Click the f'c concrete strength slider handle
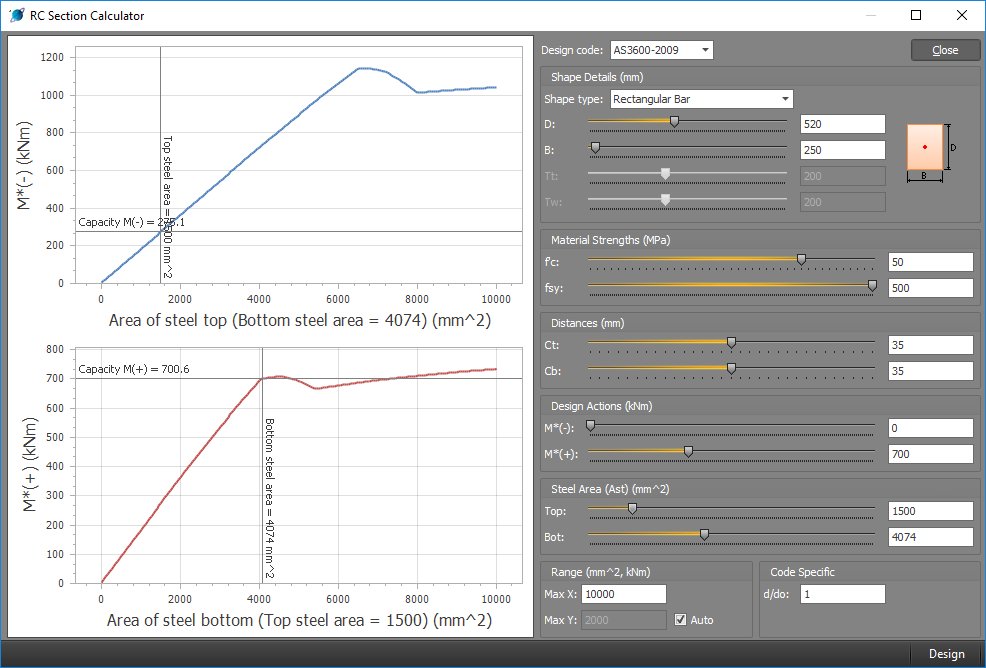 coord(801,259)
